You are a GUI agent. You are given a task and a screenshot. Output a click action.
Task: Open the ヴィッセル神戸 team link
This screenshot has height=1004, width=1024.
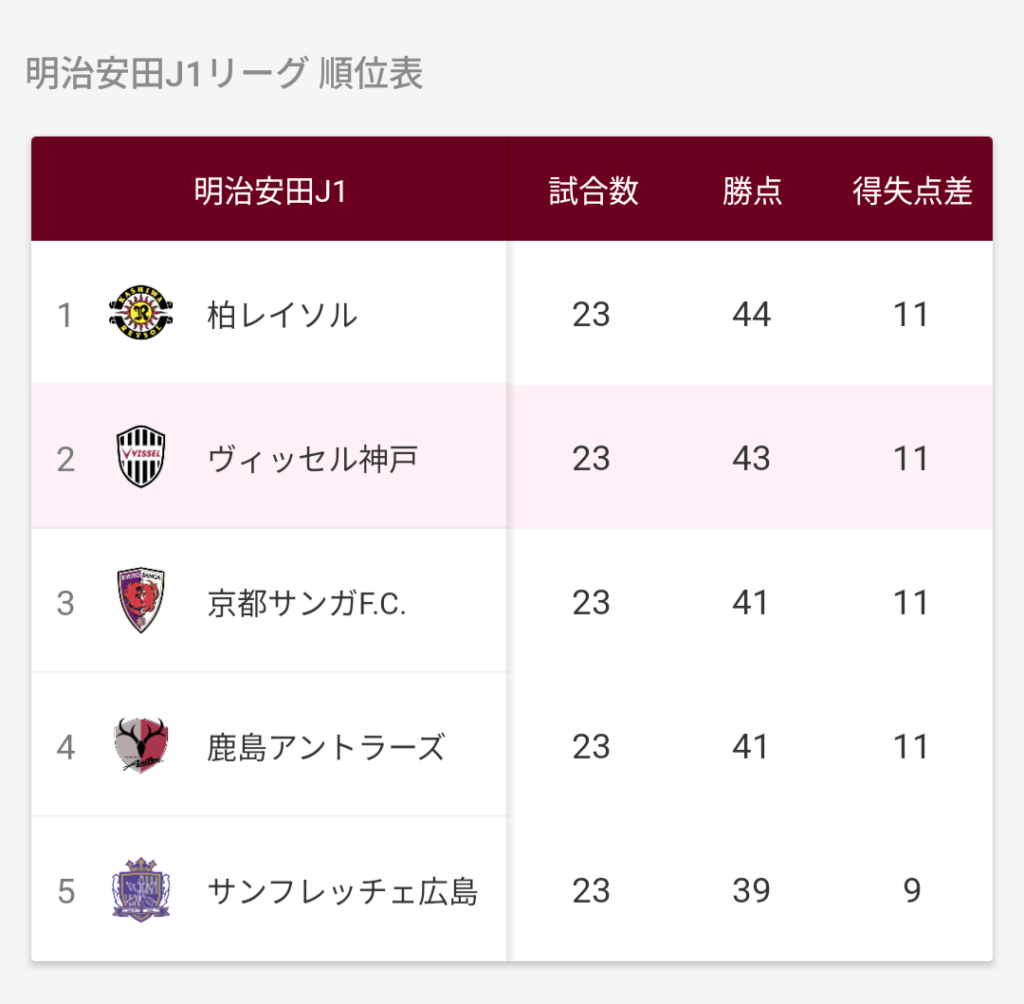[x=312, y=459]
